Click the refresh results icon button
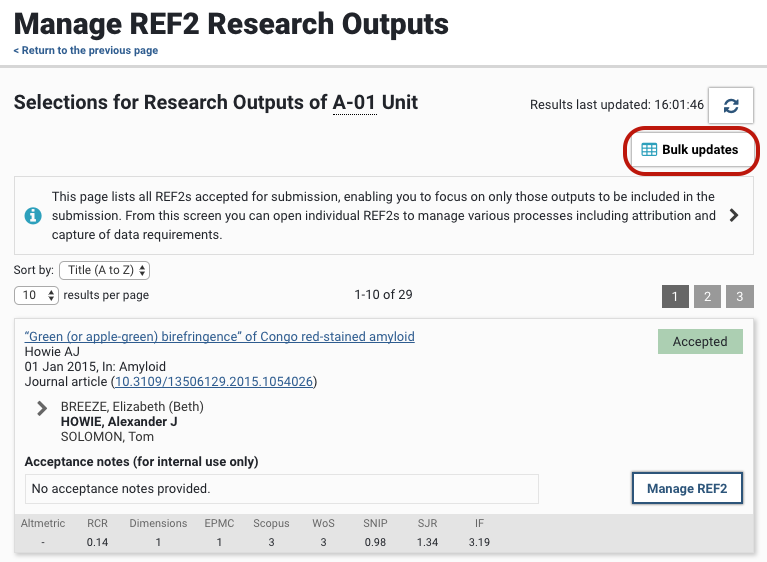 click(731, 106)
